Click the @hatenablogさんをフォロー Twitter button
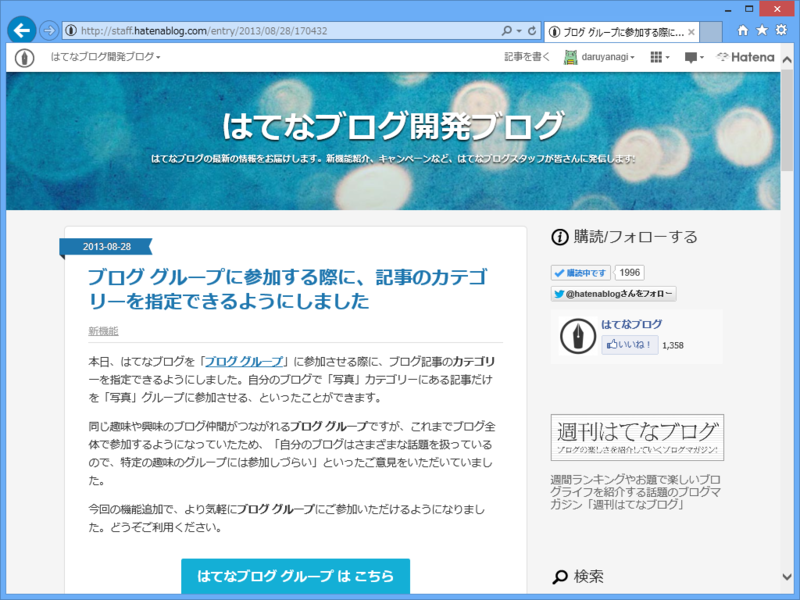Screen dimensions: 800x600 pos(614,294)
